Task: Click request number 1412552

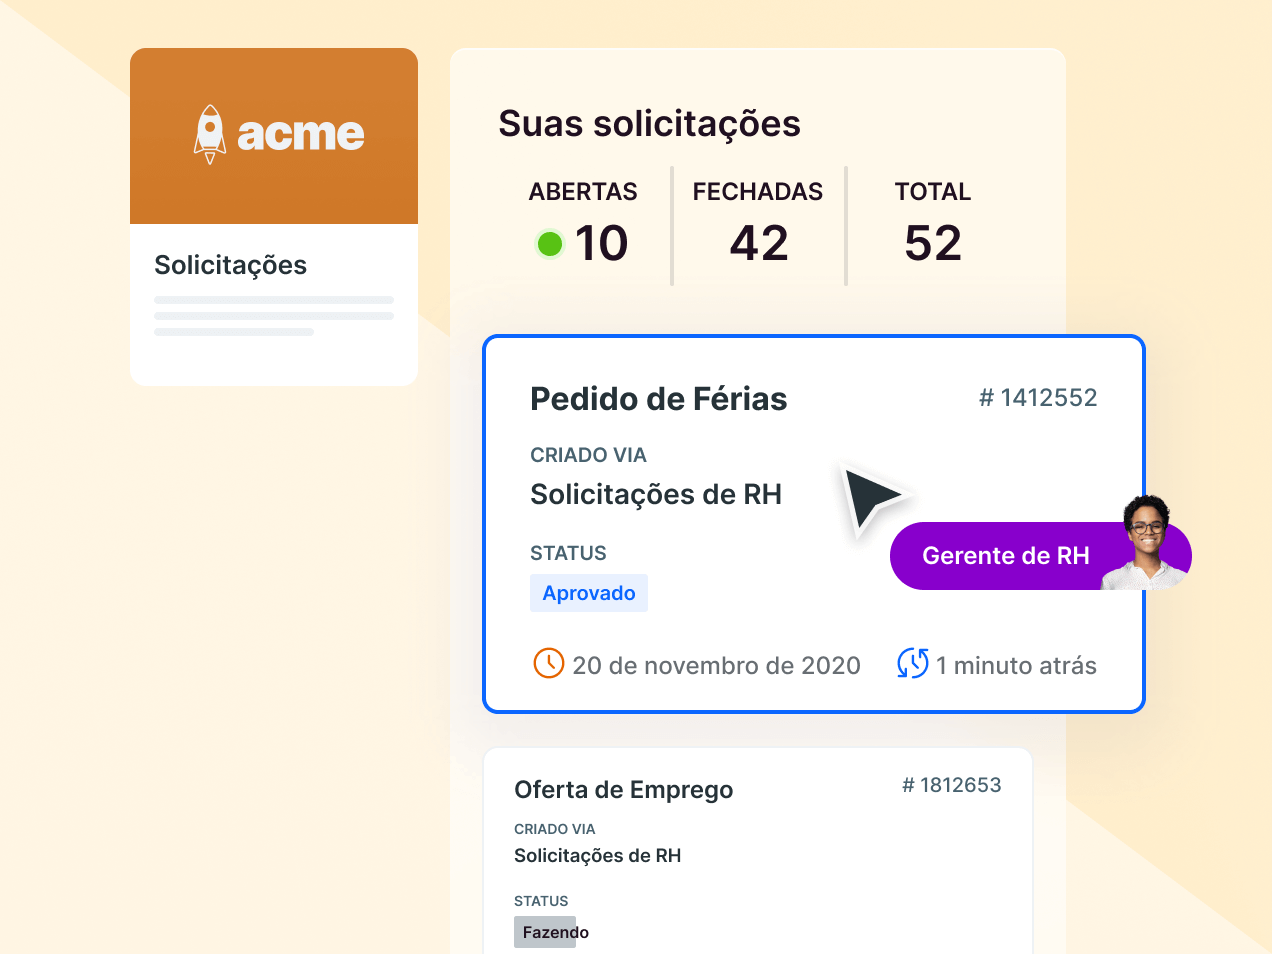Action: [1037, 398]
